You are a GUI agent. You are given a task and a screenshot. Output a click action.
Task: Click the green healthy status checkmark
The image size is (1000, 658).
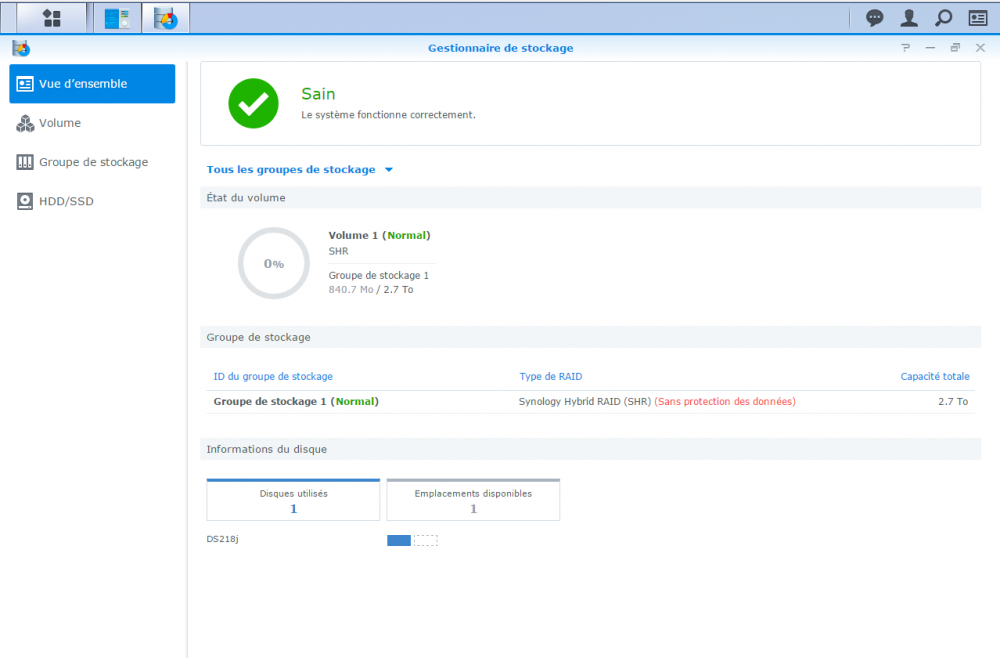click(253, 103)
